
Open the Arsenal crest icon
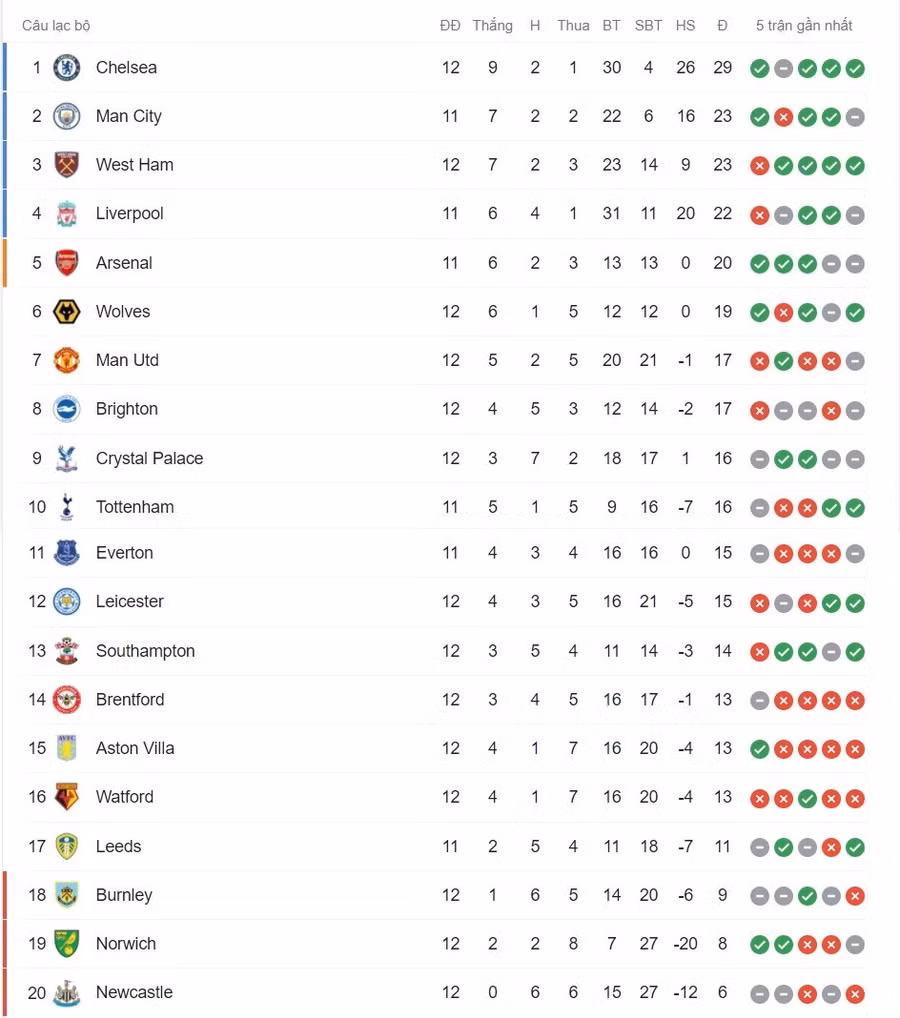67,263
